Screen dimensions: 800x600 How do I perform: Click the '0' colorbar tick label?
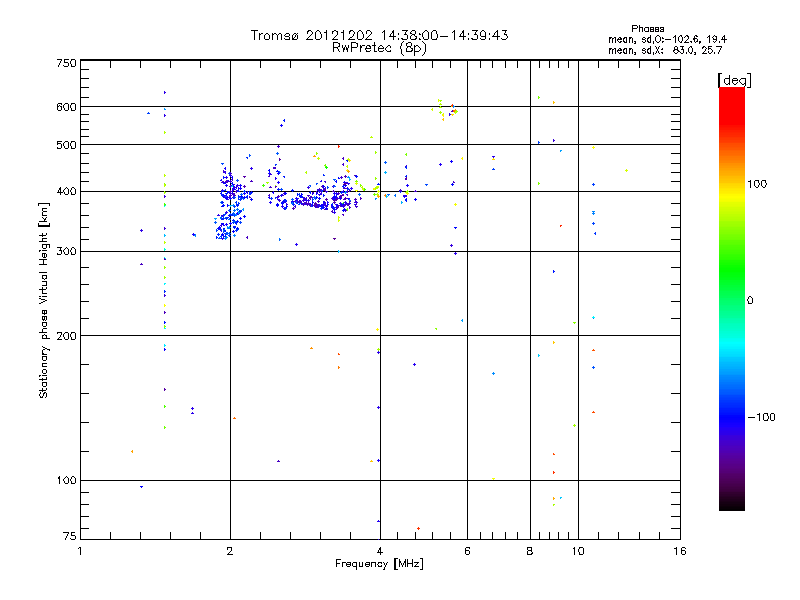pyautogui.click(x=750, y=301)
